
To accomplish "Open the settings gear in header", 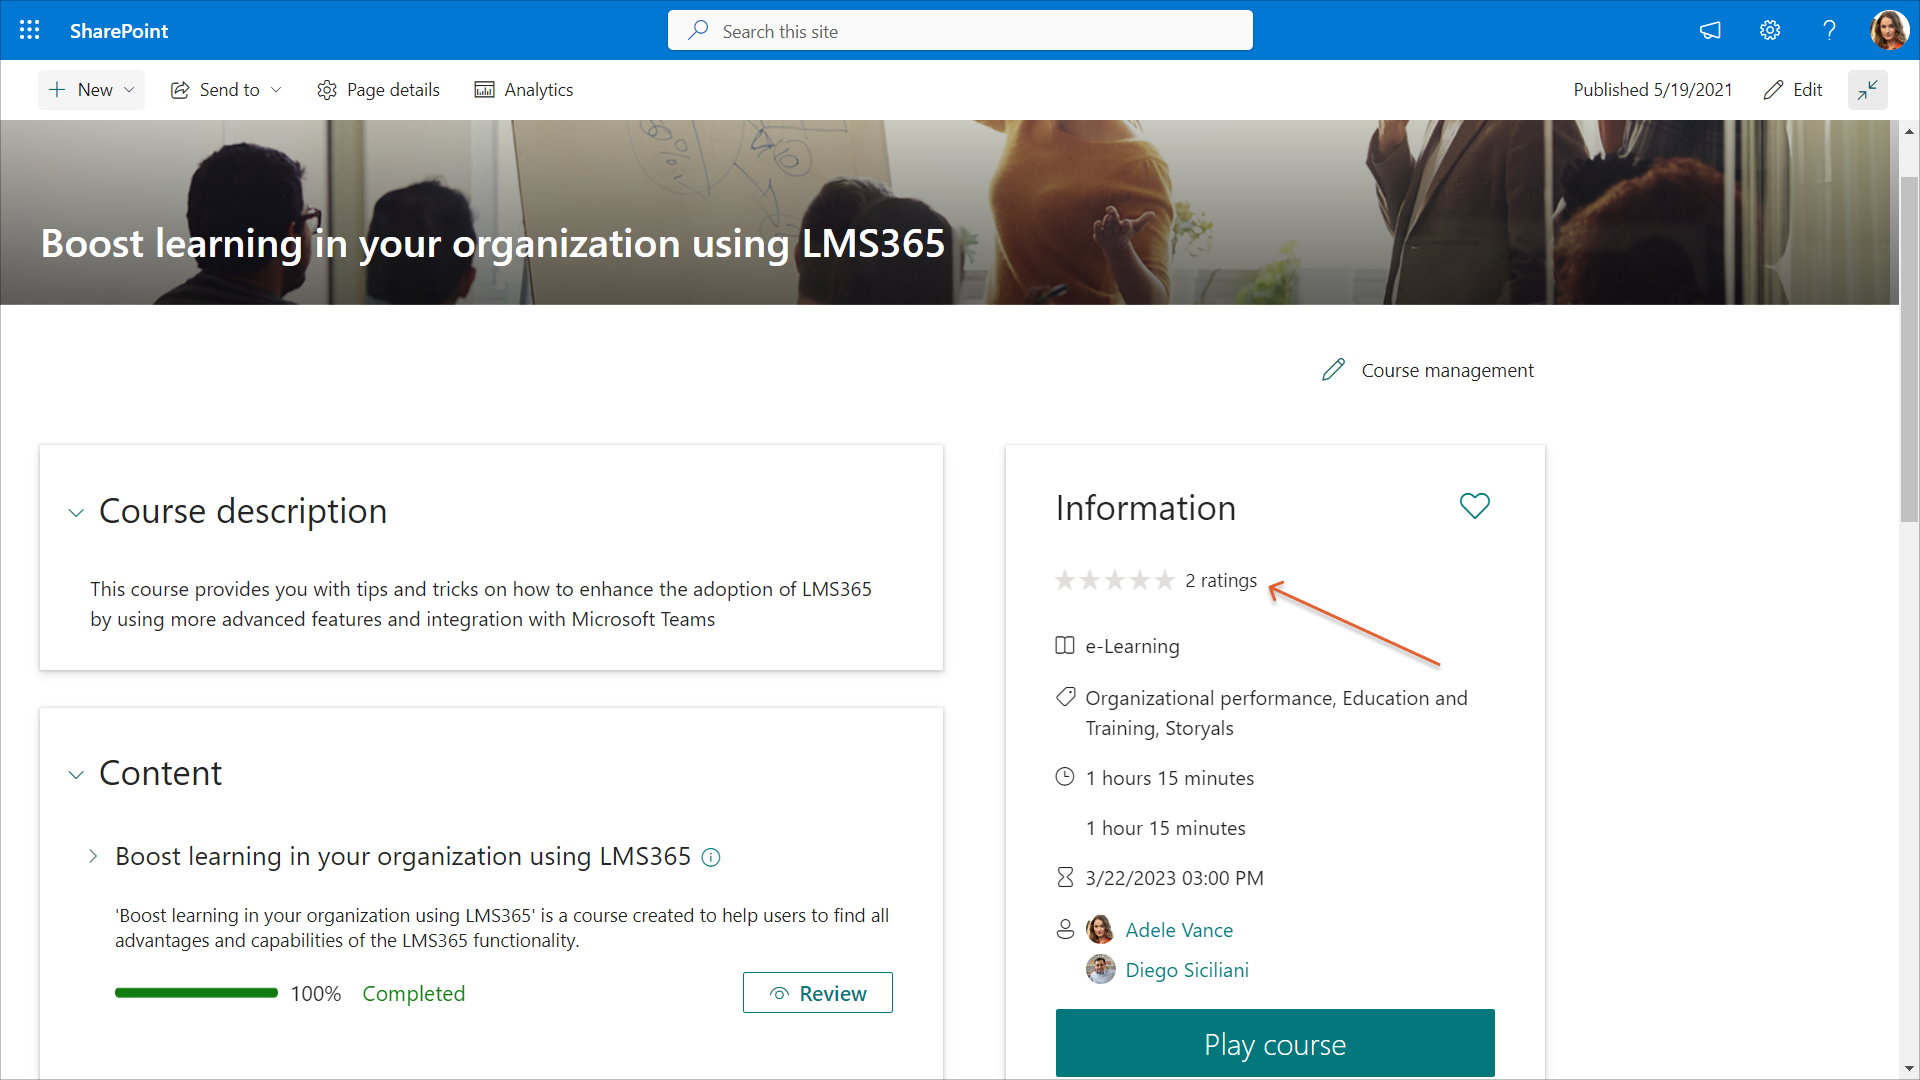I will 1770,30.
